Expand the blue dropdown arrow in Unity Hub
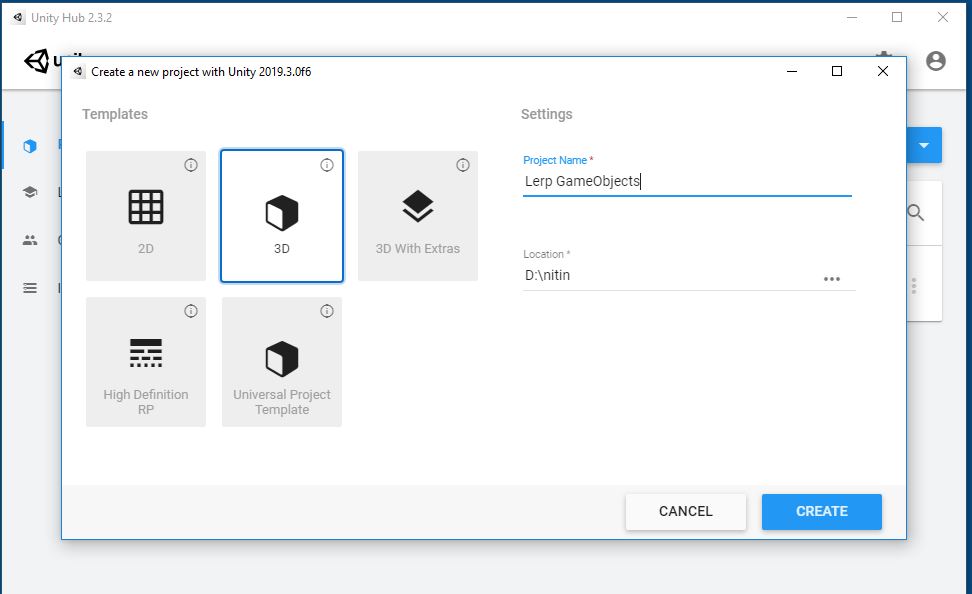The image size is (972, 594). pos(924,146)
